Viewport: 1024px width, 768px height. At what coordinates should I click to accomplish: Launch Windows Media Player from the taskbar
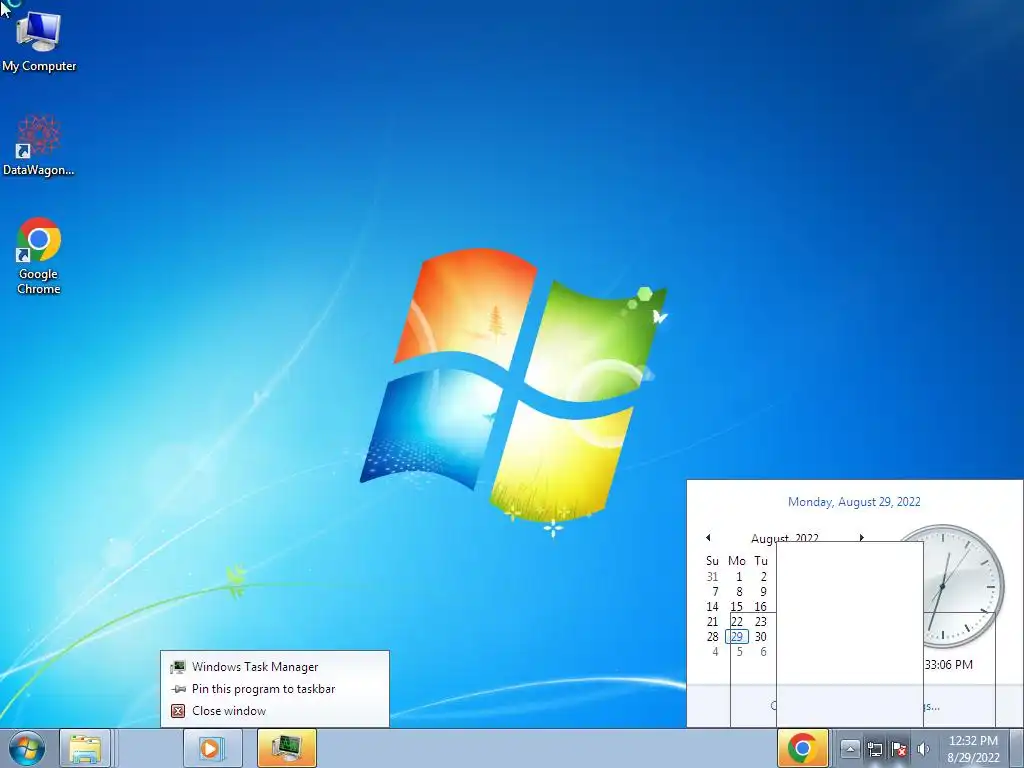coord(212,748)
